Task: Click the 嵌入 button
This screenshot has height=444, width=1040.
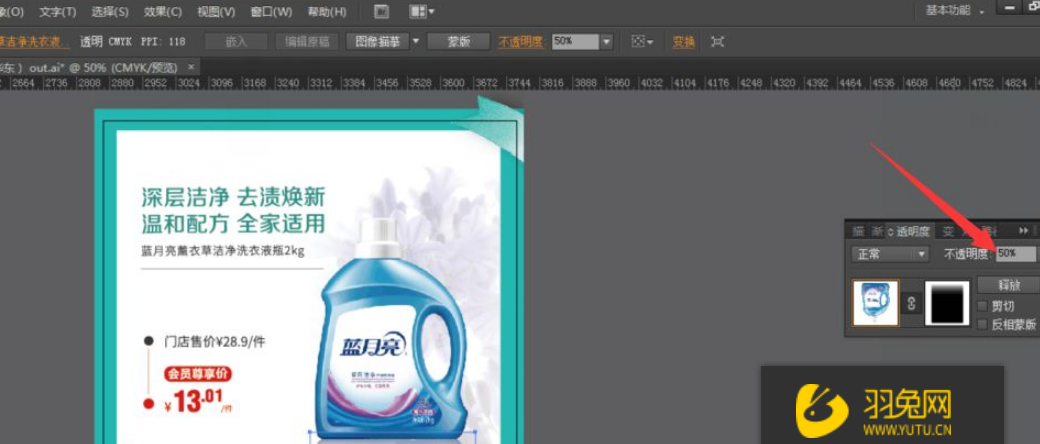Action: (236, 42)
